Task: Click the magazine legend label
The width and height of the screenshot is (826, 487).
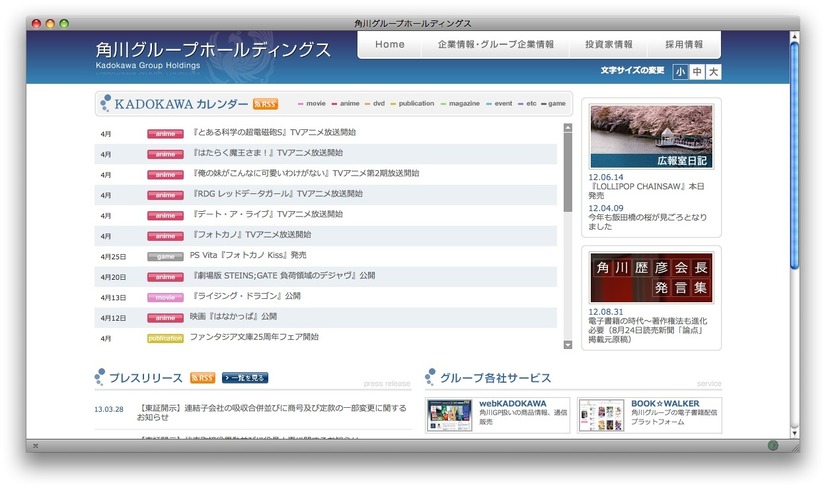Action: [x=464, y=103]
